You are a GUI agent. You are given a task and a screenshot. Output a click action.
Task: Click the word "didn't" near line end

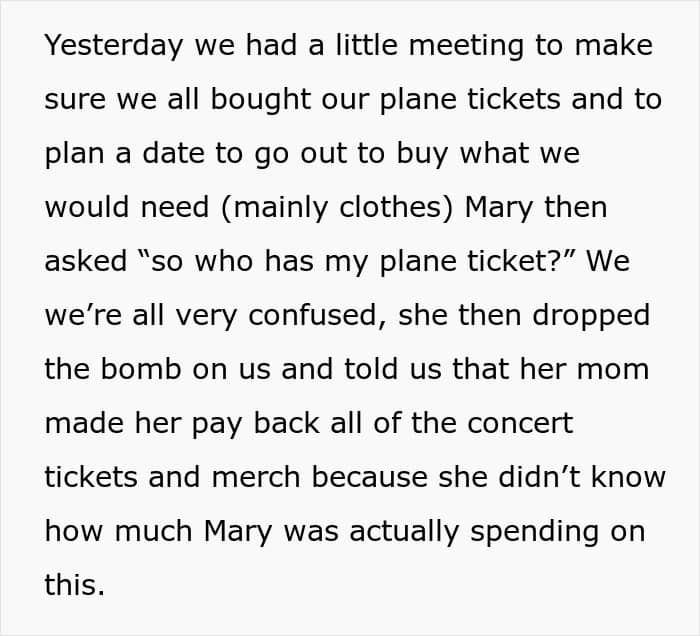click(x=539, y=478)
